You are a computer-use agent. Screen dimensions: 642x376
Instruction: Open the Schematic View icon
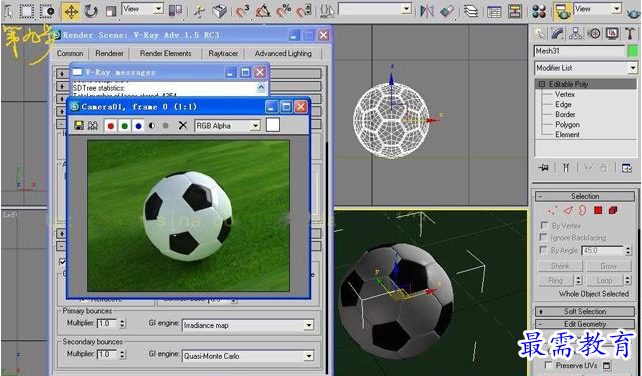click(515, 11)
